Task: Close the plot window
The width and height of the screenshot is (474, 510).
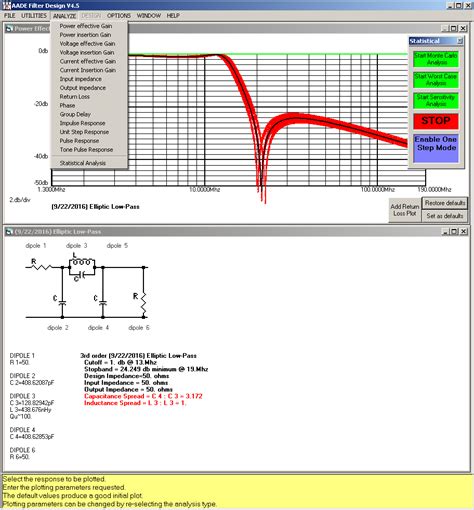Action: coord(463,29)
